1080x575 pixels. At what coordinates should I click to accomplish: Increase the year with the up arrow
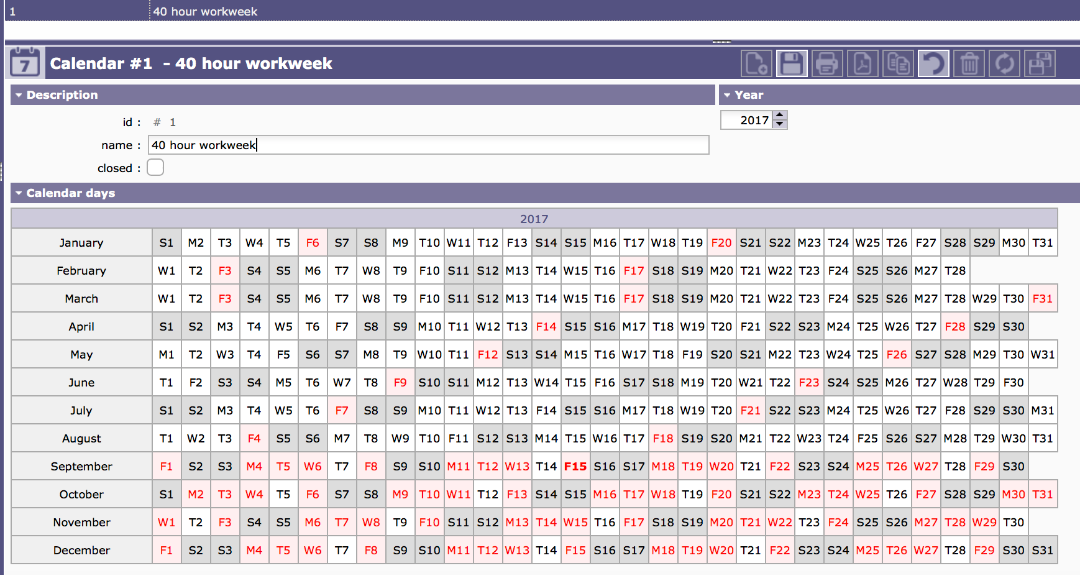(780, 115)
